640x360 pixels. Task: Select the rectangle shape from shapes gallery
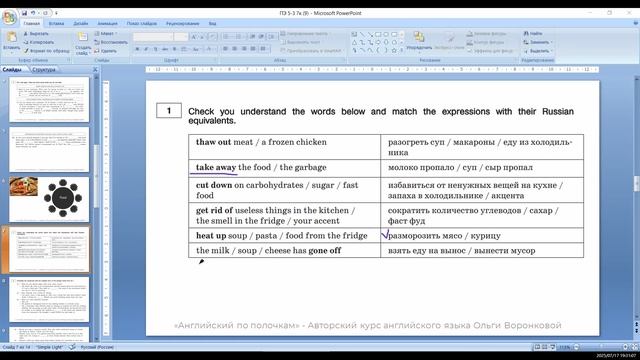point(378,34)
